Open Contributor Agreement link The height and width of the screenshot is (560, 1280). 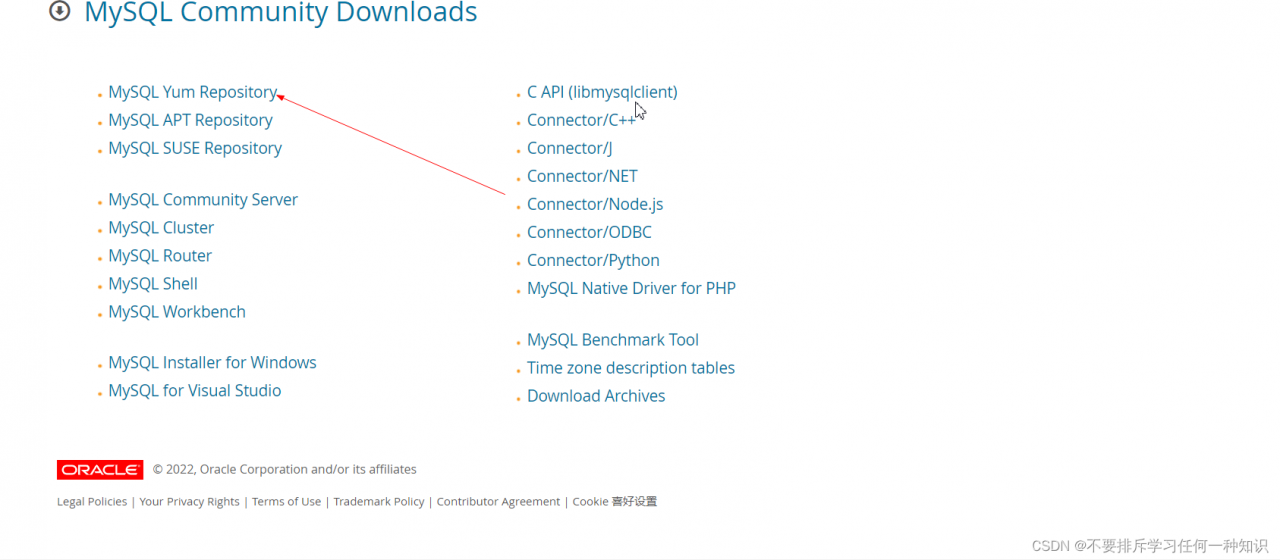(498, 502)
